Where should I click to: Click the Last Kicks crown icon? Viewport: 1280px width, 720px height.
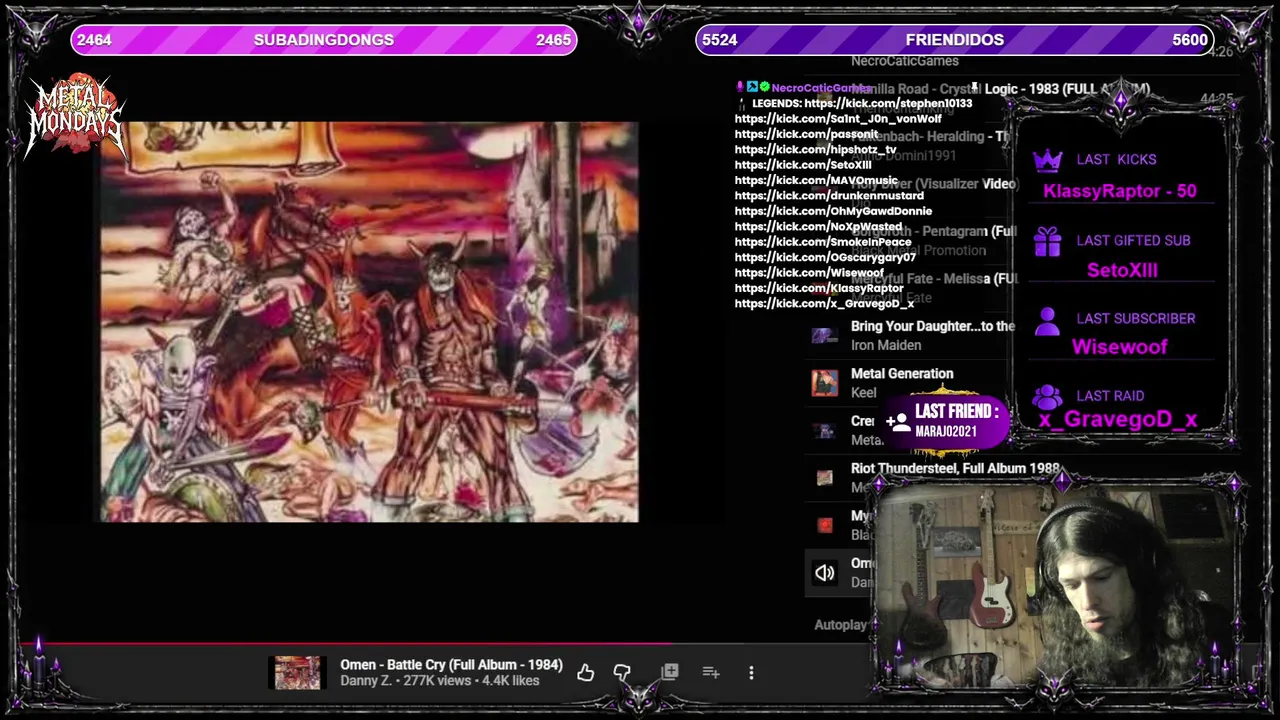click(x=1047, y=160)
